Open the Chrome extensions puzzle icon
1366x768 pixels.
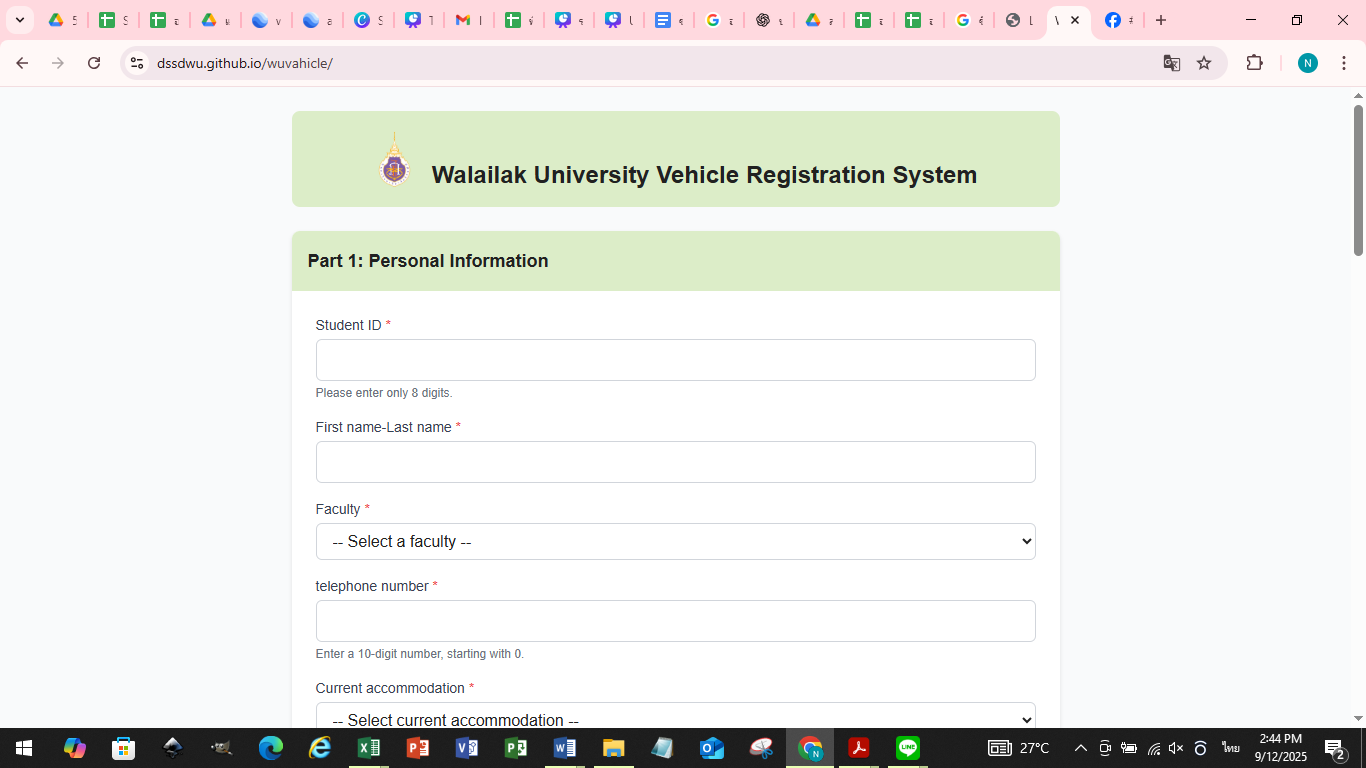tap(1254, 63)
